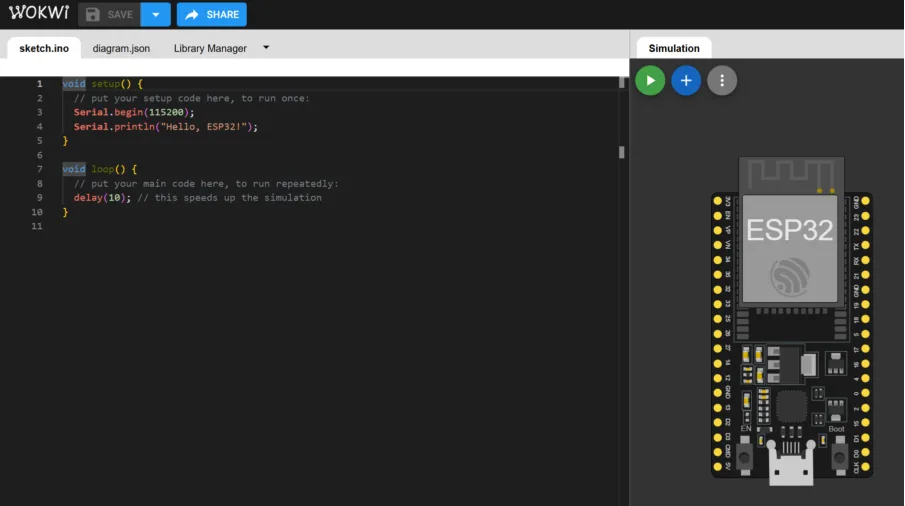
Task: Click the "put your main code here" comment
Action: click(206, 183)
